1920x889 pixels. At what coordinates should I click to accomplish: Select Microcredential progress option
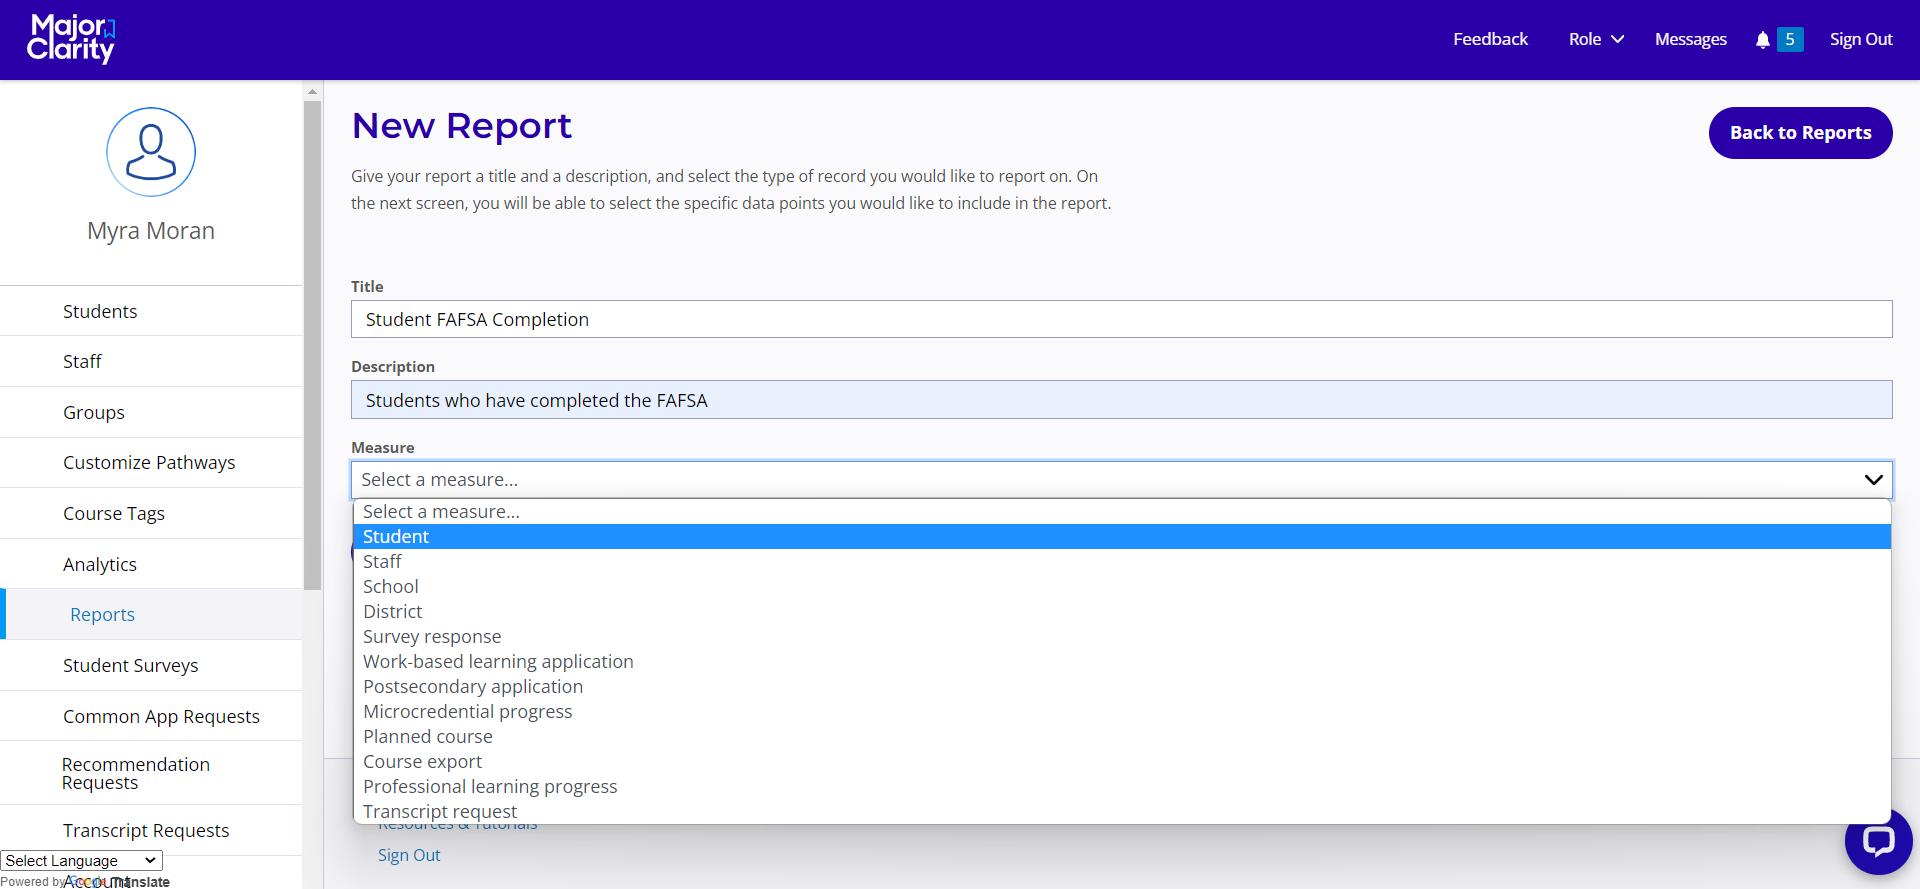tap(467, 712)
